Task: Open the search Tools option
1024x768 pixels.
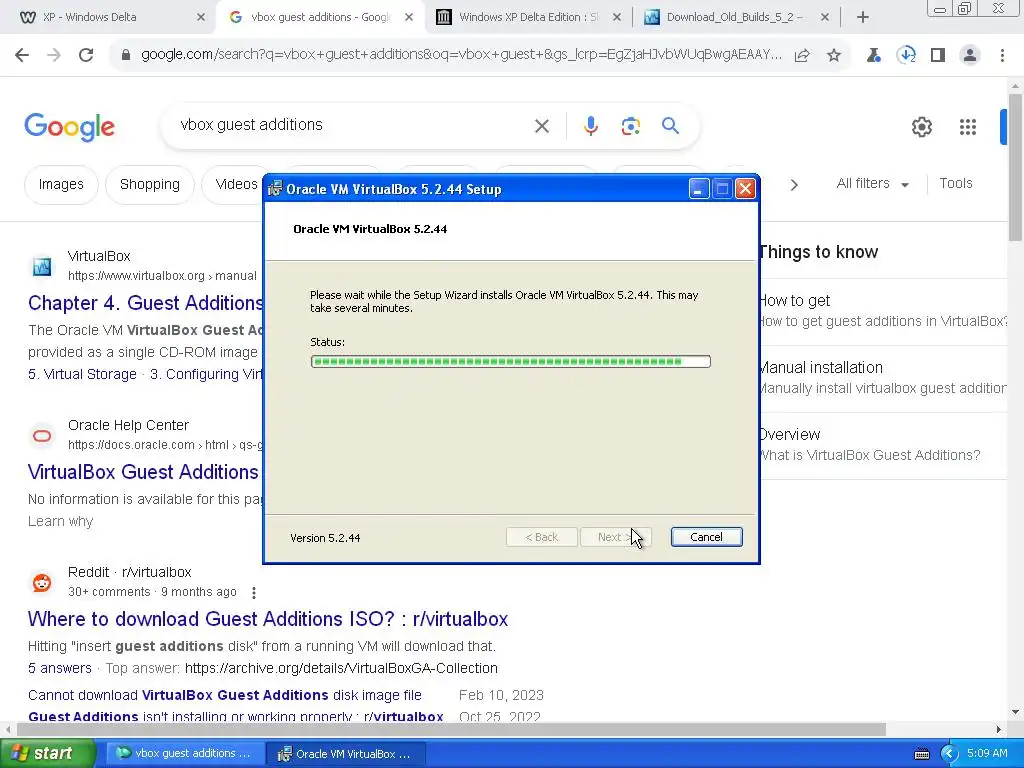Action: [x=955, y=184]
